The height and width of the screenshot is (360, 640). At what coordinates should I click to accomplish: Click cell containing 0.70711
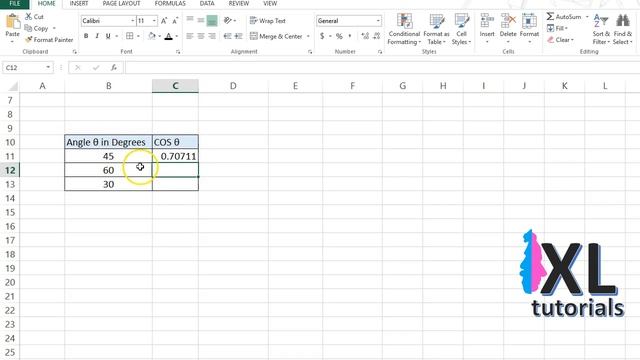[176, 156]
